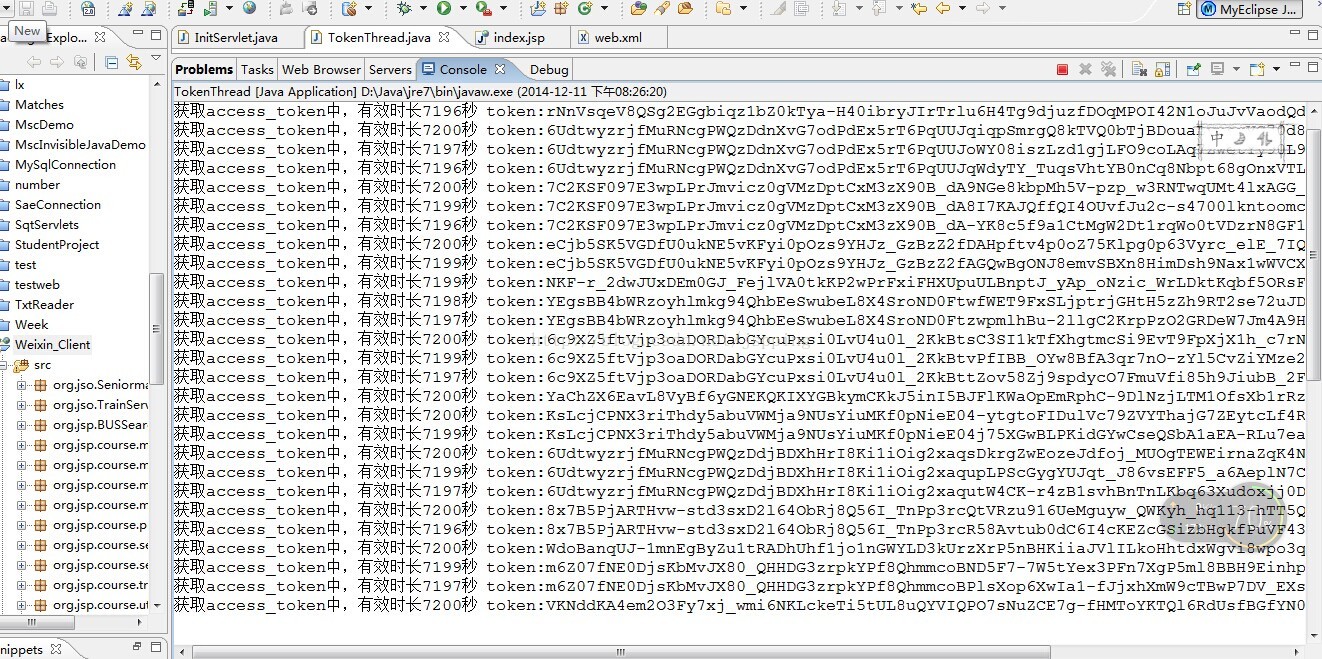Toggle the Scroll Lock console icon
The width and height of the screenshot is (1322, 659).
tap(1162, 69)
